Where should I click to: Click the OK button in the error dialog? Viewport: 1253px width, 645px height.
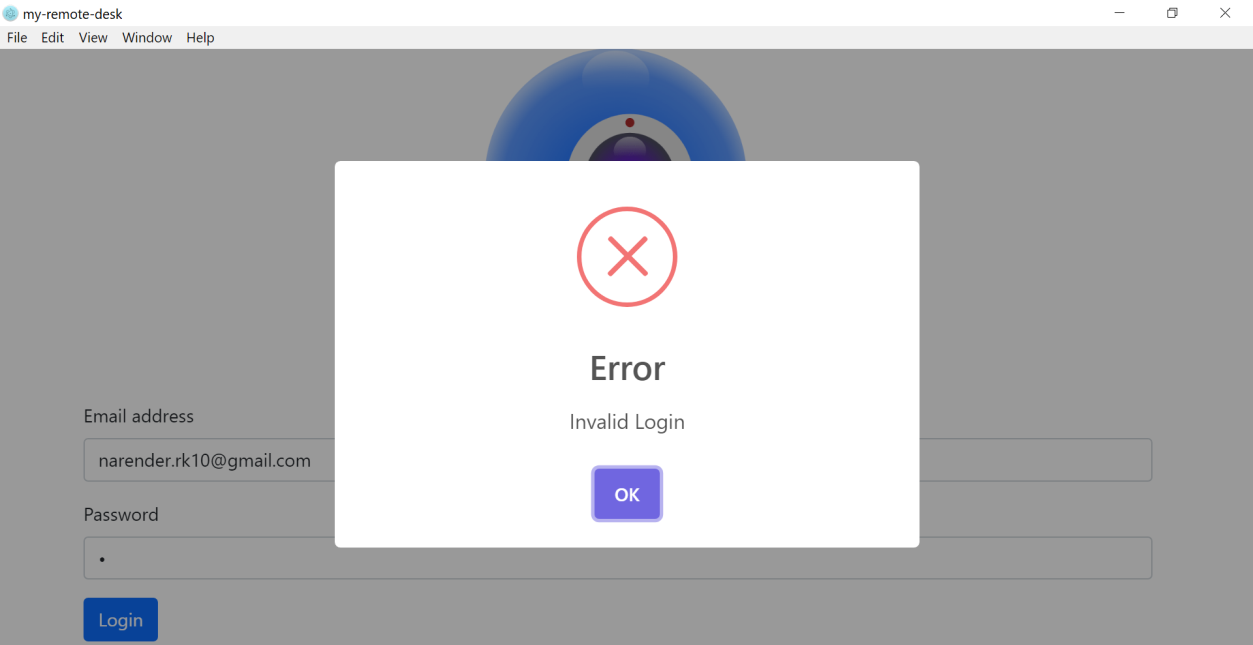[627, 494]
